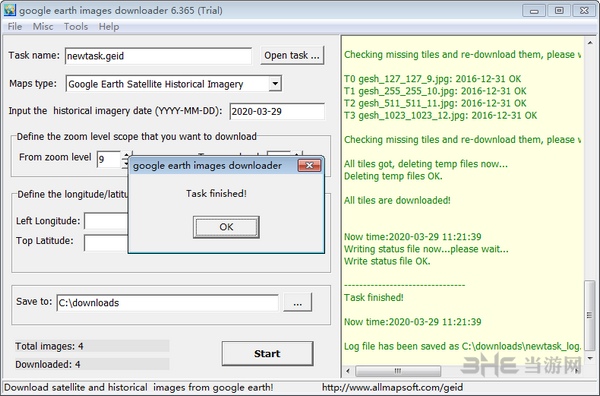The width and height of the screenshot is (600, 396).
Task: Click the Start button
Action: coord(267,354)
